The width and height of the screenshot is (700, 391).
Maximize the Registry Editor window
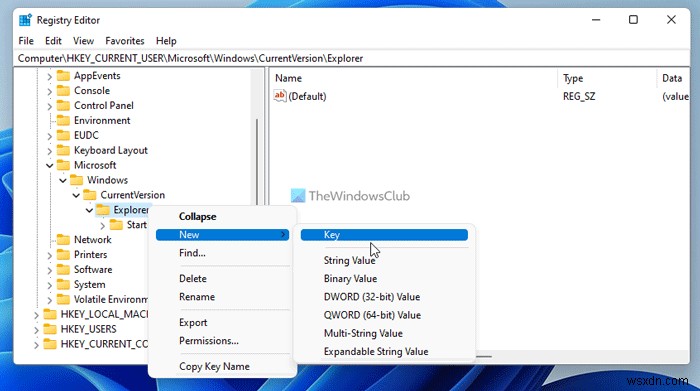click(x=633, y=20)
